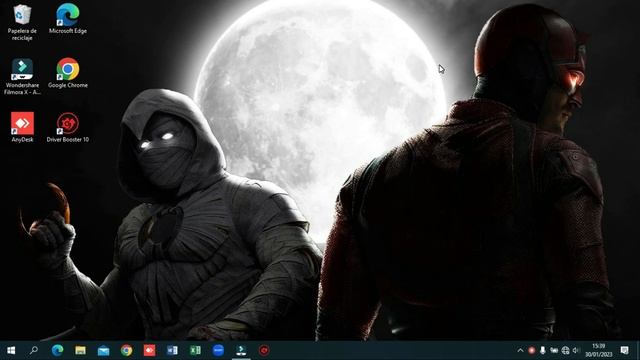Screen dimensions: 640x360
Task: Open the Mail app on the taskbar
Action: pyautogui.click(x=103, y=350)
